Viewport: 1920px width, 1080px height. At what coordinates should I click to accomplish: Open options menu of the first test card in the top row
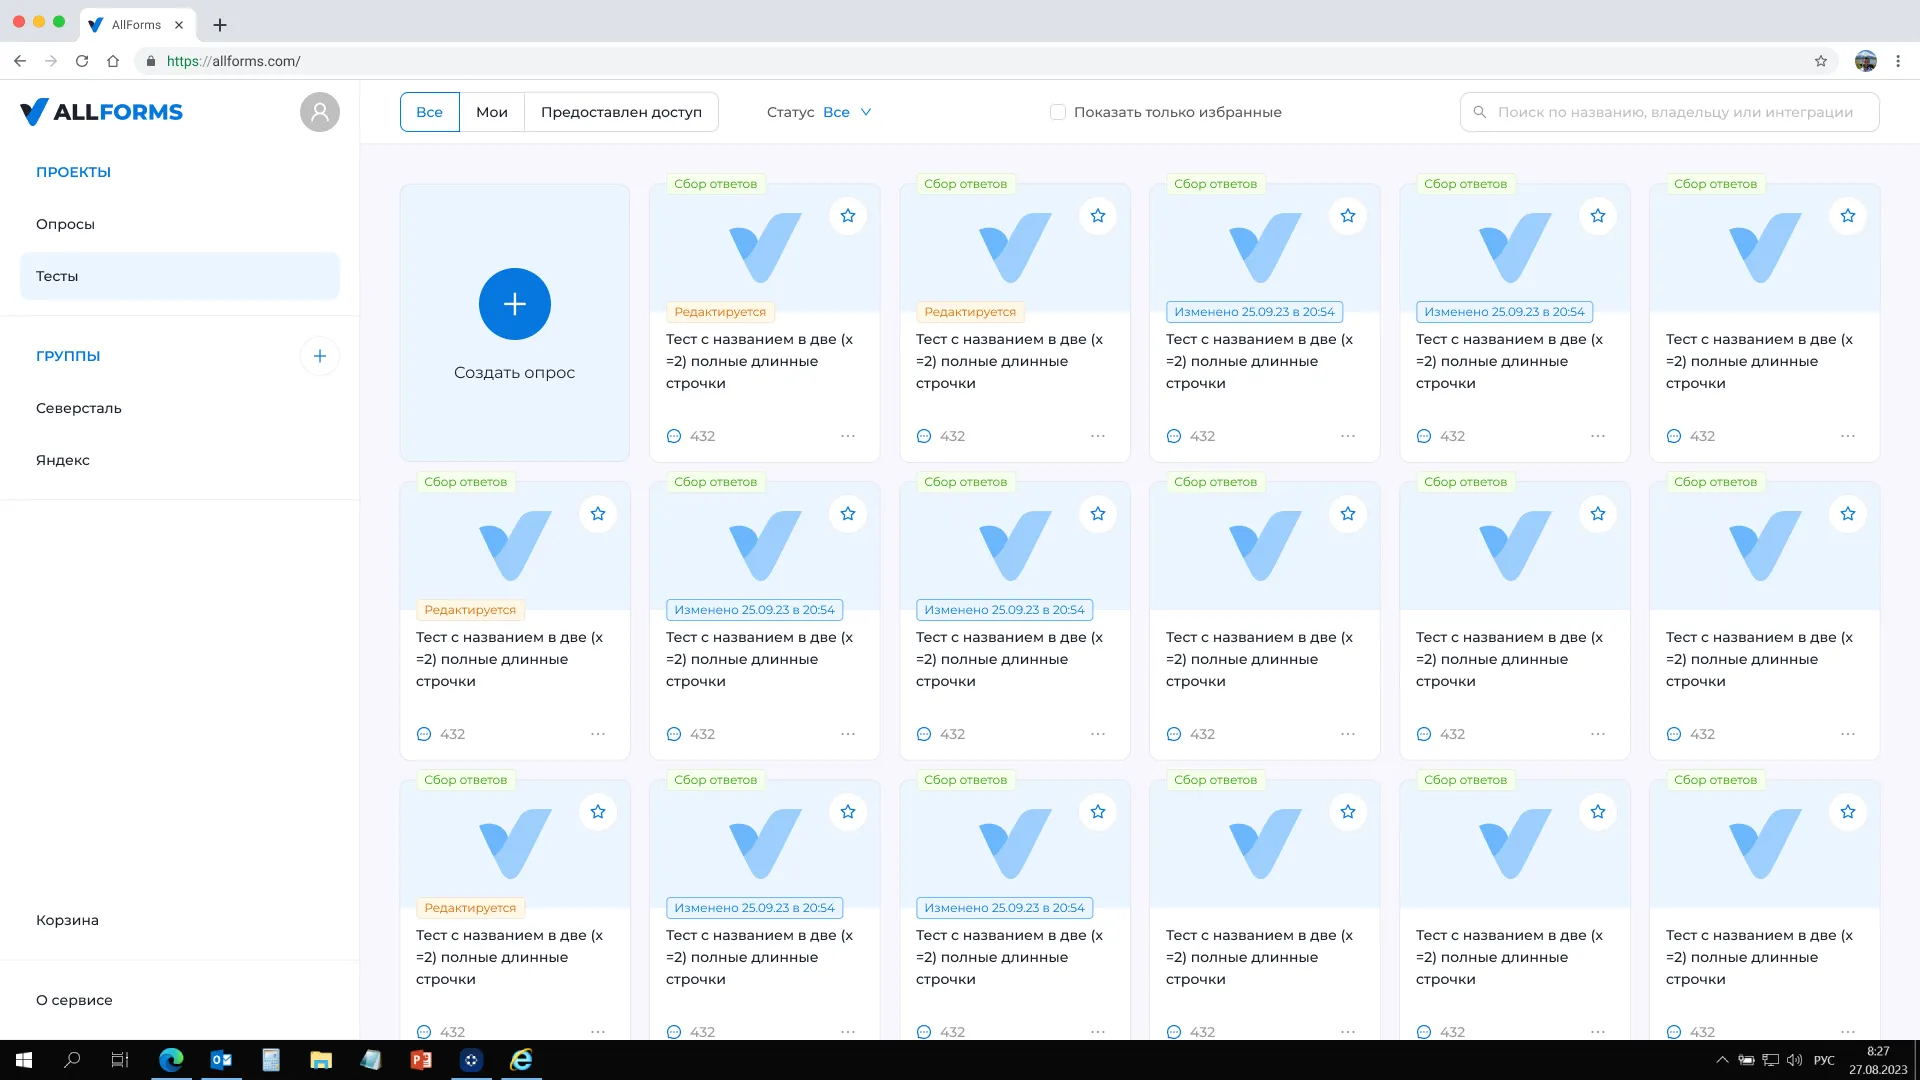coord(848,436)
